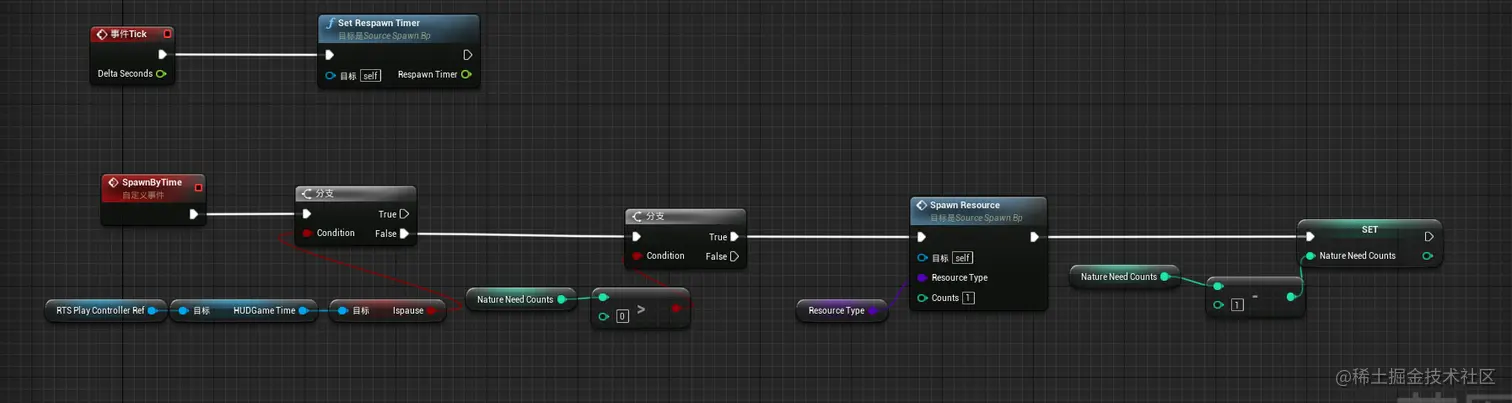Viewport: 1512px width, 403px height.
Task: Click the red delegate pin on SpawnByTime
Action: click(x=198, y=187)
